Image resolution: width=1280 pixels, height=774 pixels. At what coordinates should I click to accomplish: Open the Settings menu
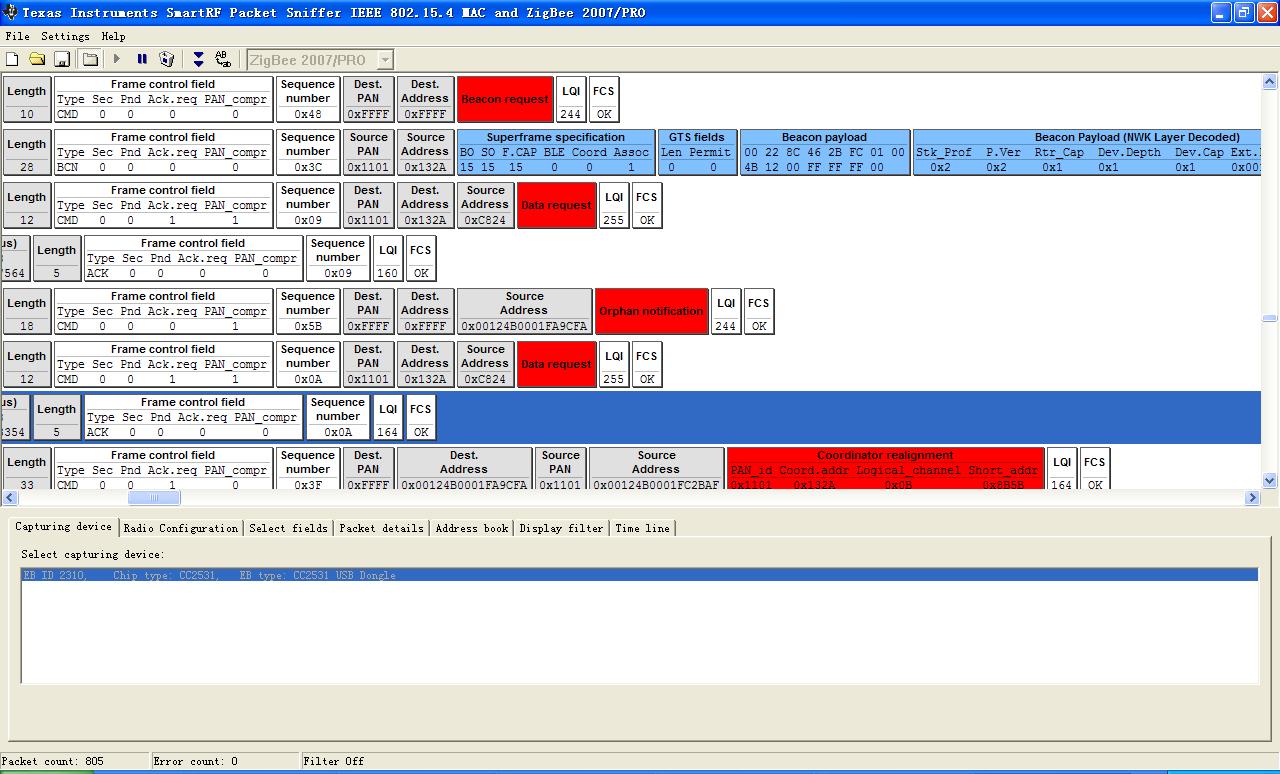65,36
